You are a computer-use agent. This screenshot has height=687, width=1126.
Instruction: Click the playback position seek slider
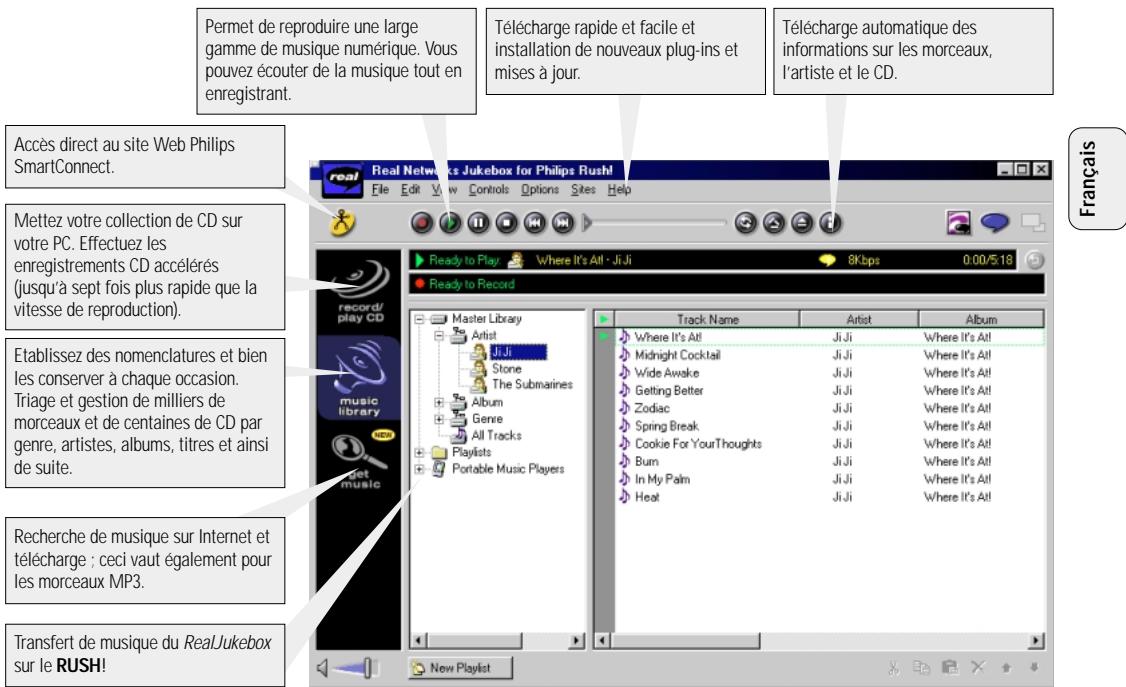(x=654, y=223)
